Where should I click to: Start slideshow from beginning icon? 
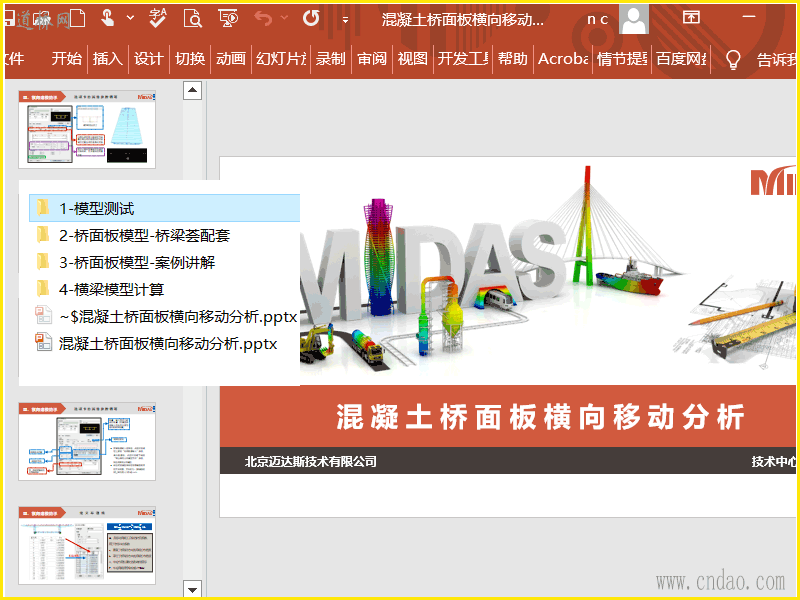point(228,18)
